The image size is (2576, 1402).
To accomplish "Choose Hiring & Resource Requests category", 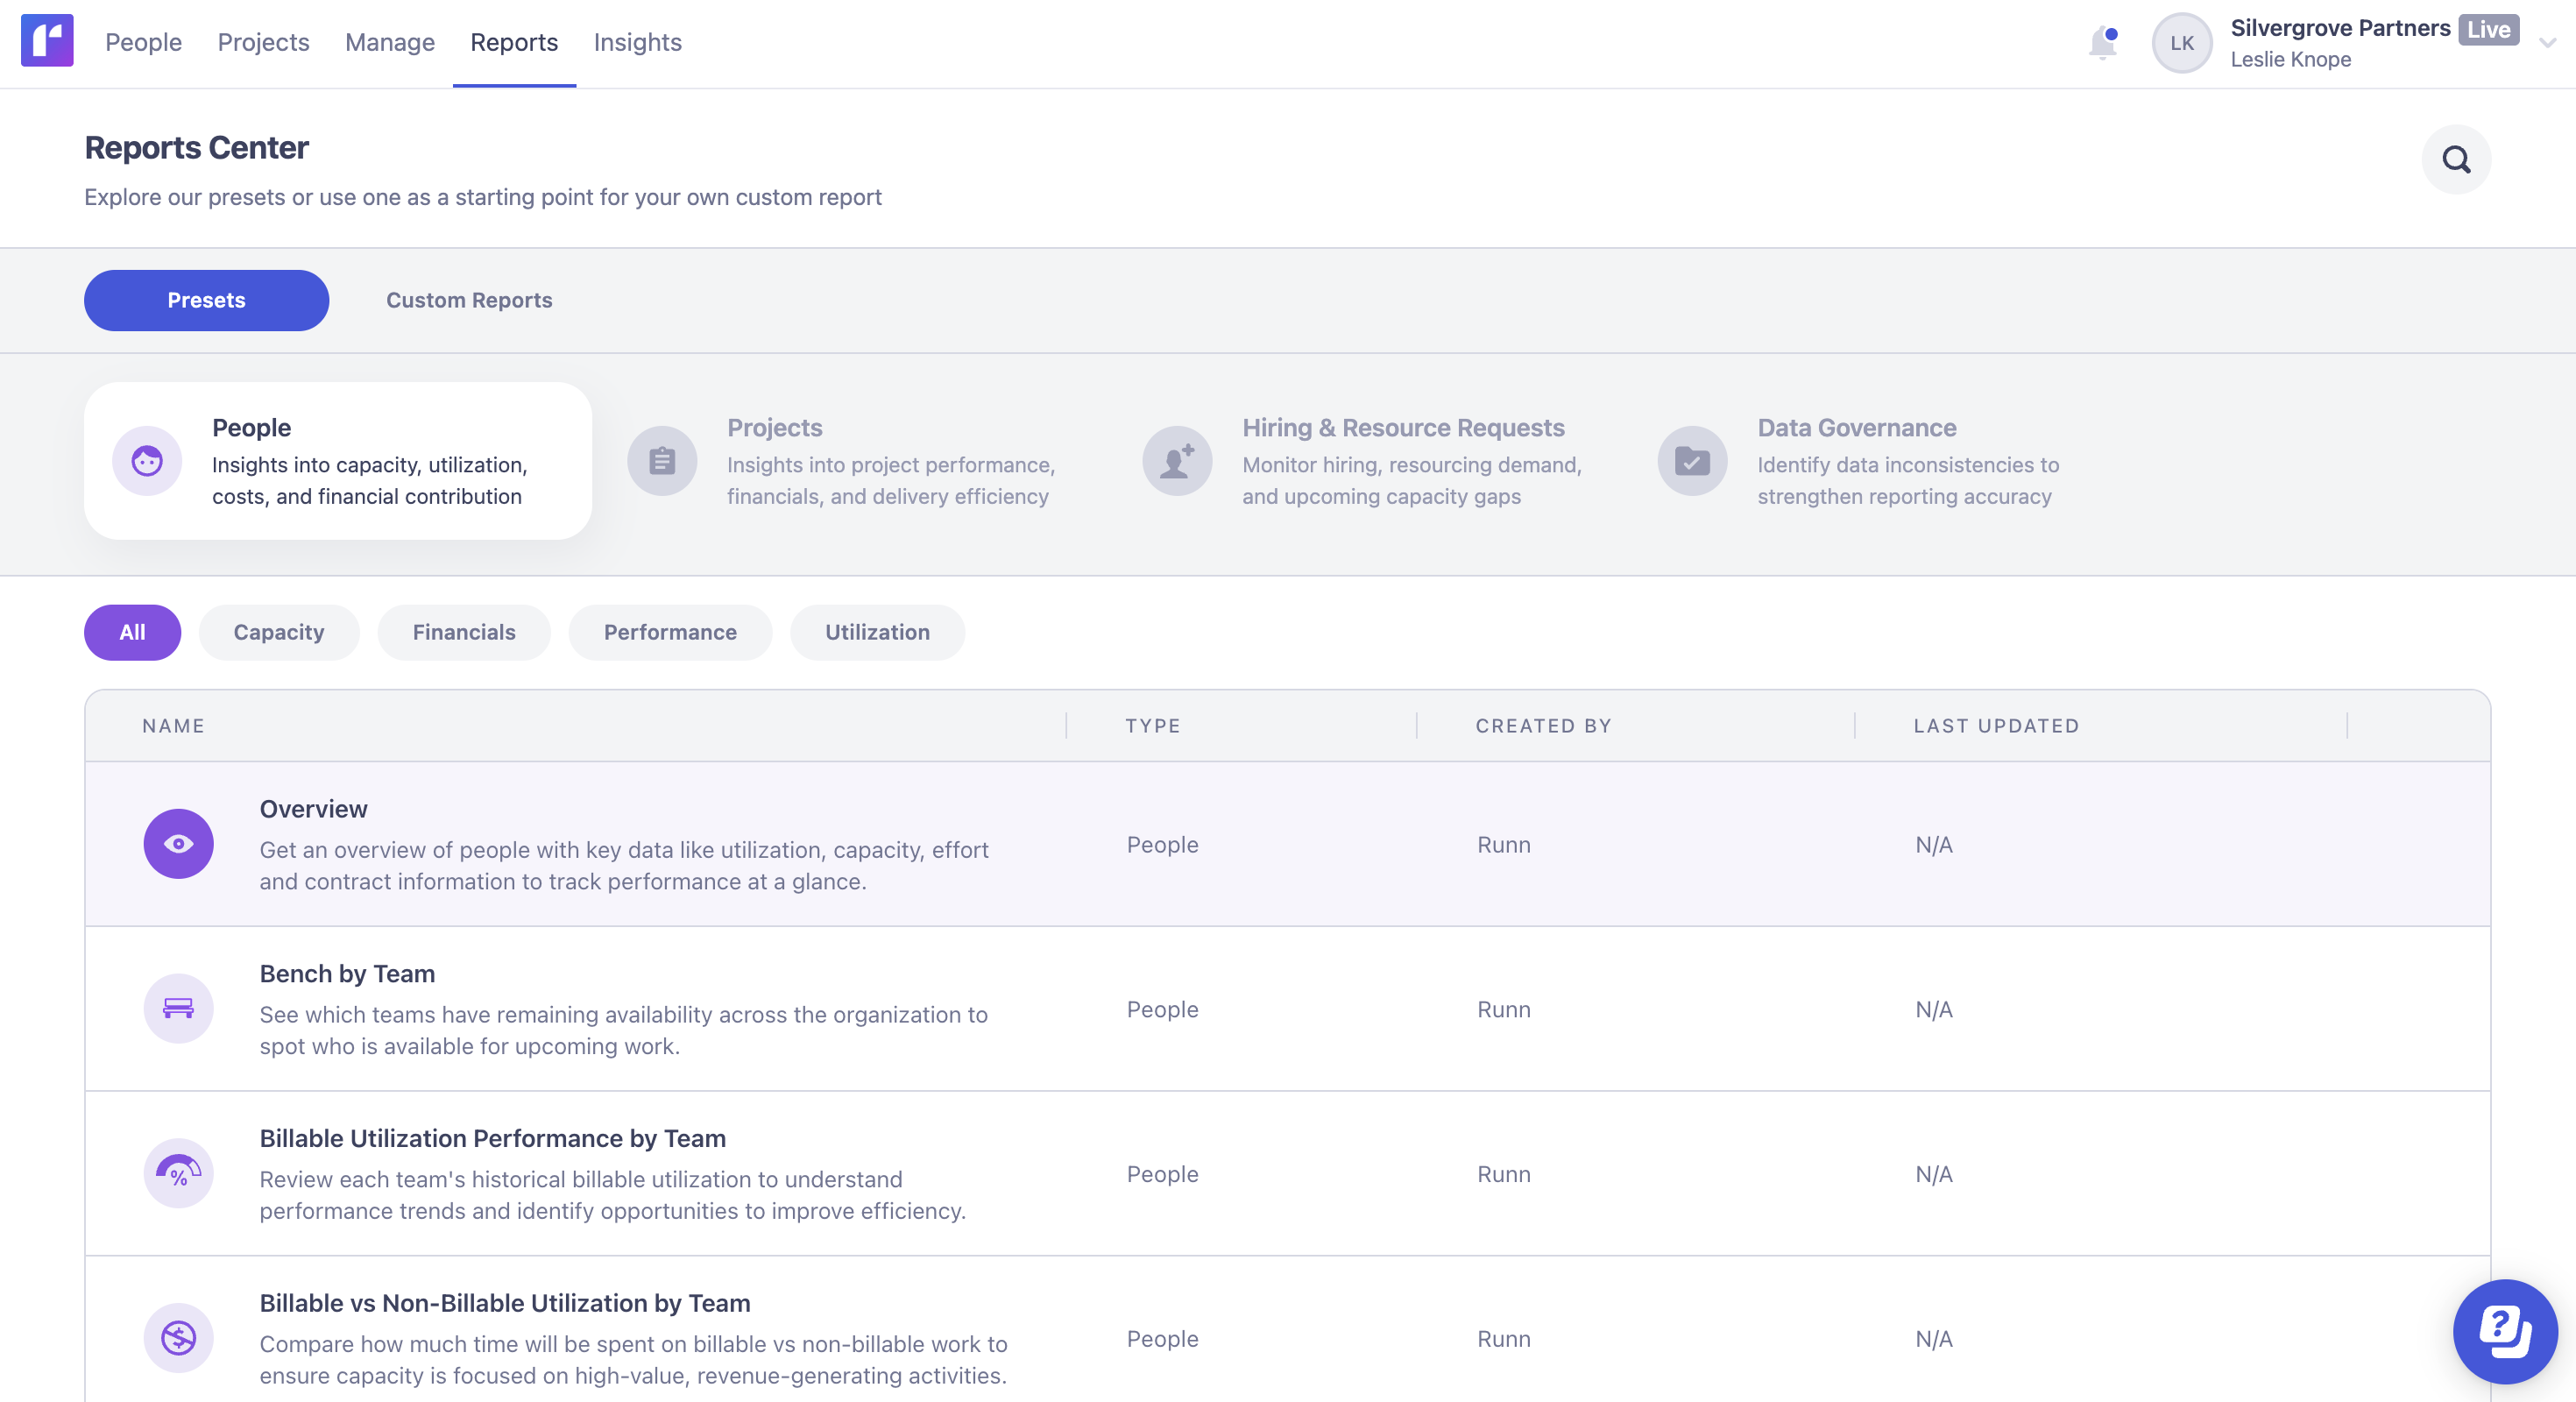I will 1370,461.
